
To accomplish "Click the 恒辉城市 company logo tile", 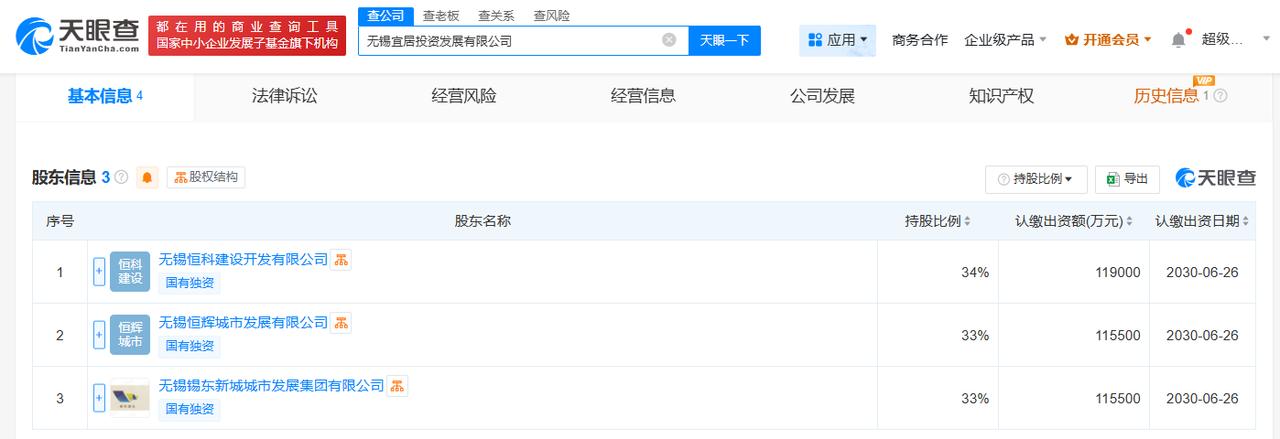I will click(x=130, y=335).
